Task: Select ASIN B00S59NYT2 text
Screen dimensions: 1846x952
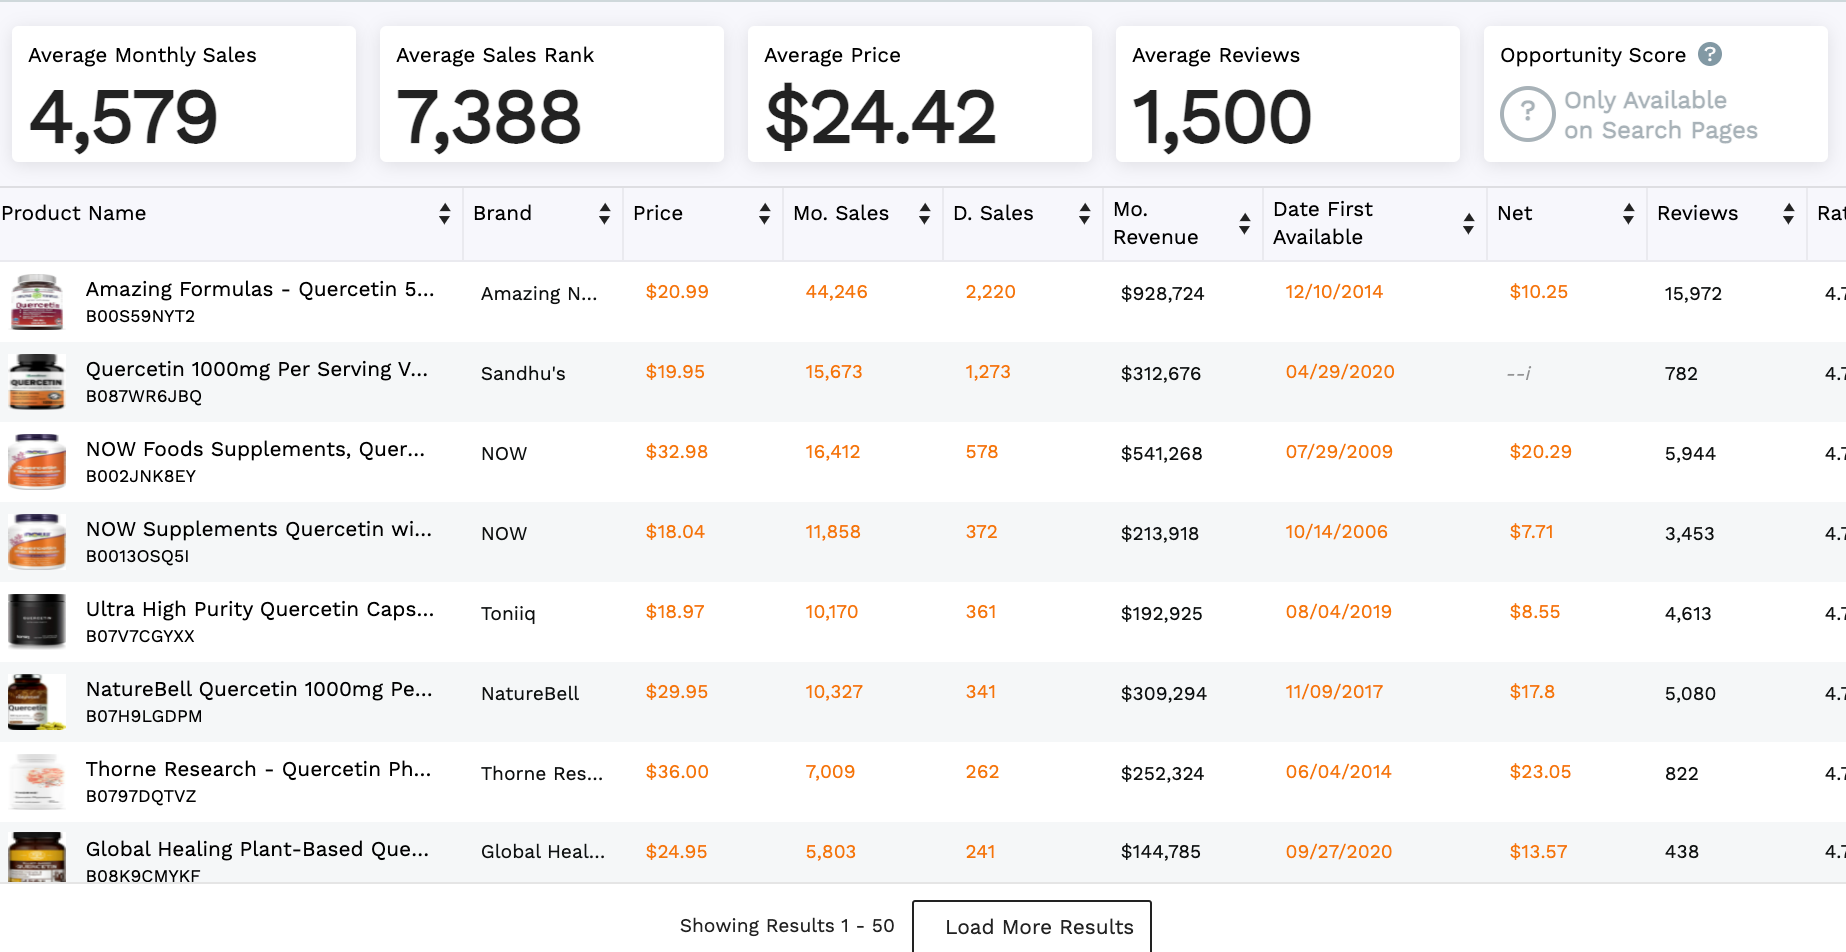Action: (140, 316)
